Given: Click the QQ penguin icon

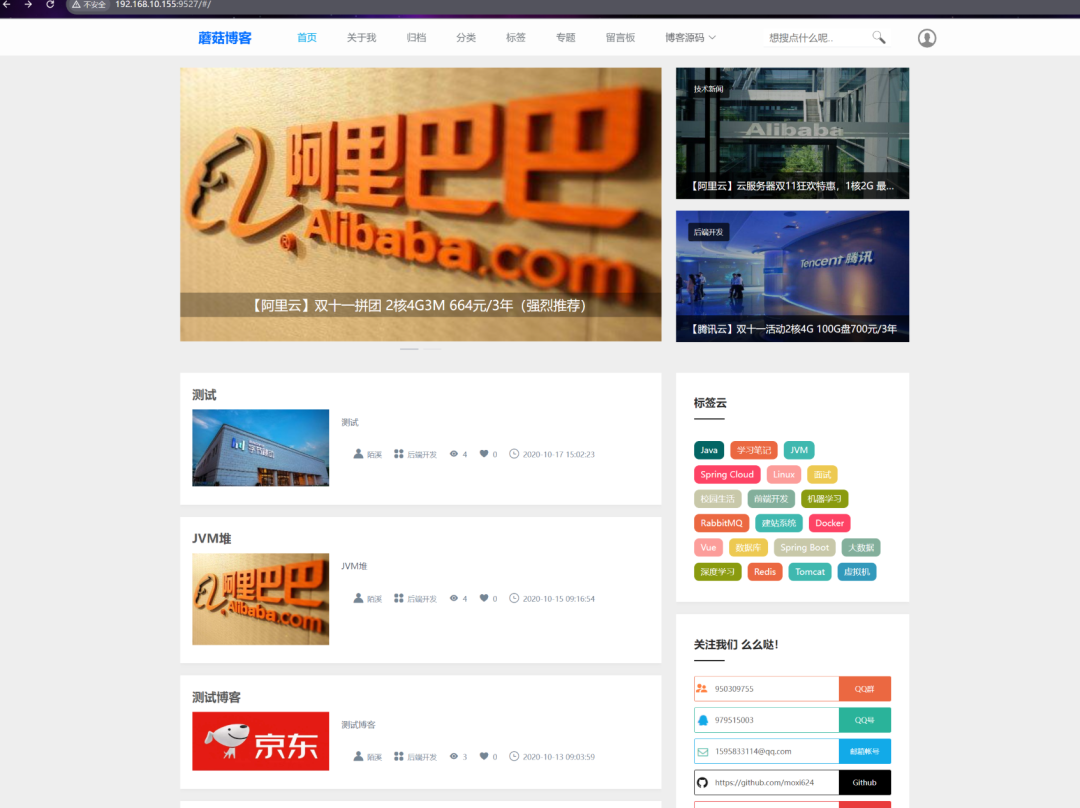Looking at the screenshot, I should coord(703,720).
